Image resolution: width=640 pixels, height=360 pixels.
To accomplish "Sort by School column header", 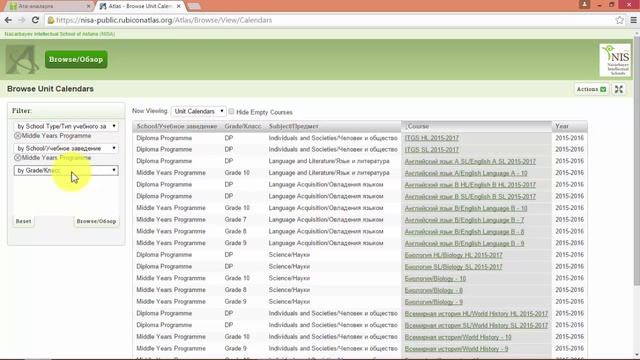I will point(177,126).
